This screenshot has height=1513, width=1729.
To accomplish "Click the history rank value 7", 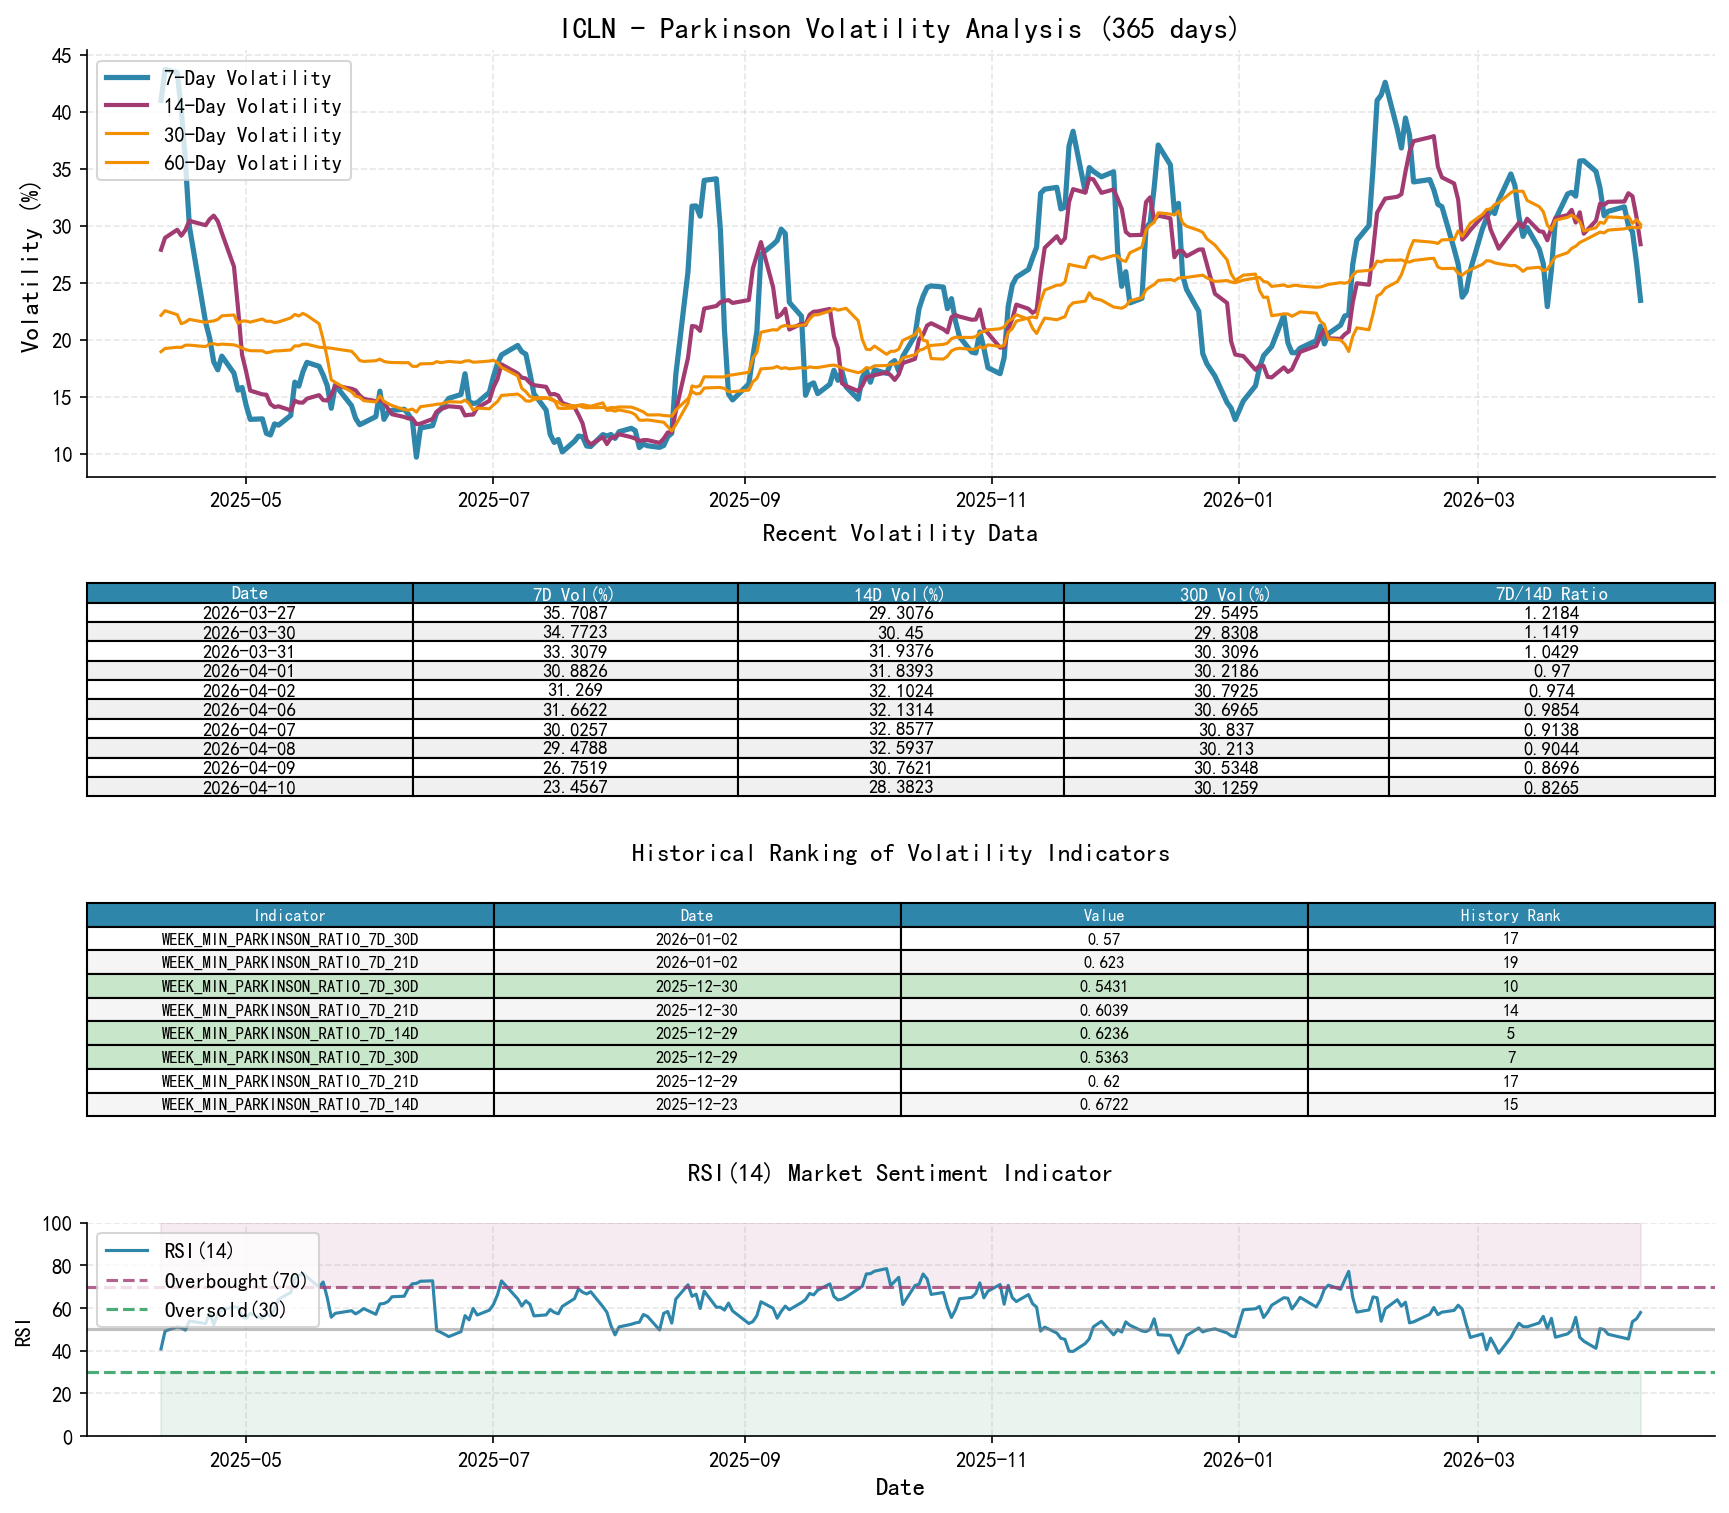I will tap(1511, 1057).
